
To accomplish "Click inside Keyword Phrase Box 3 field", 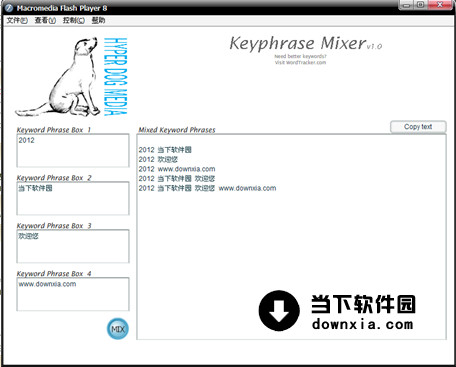I will coord(73,246).
